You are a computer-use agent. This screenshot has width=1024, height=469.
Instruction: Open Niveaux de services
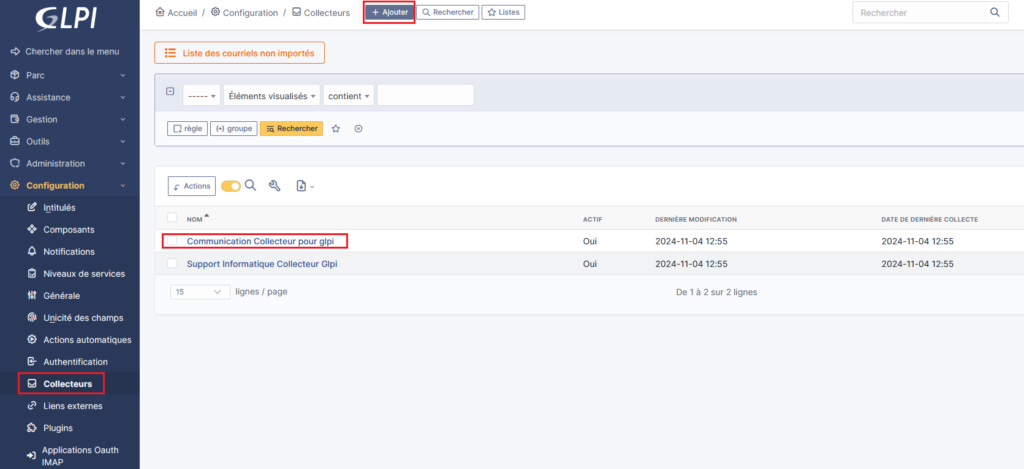(84, 274)
